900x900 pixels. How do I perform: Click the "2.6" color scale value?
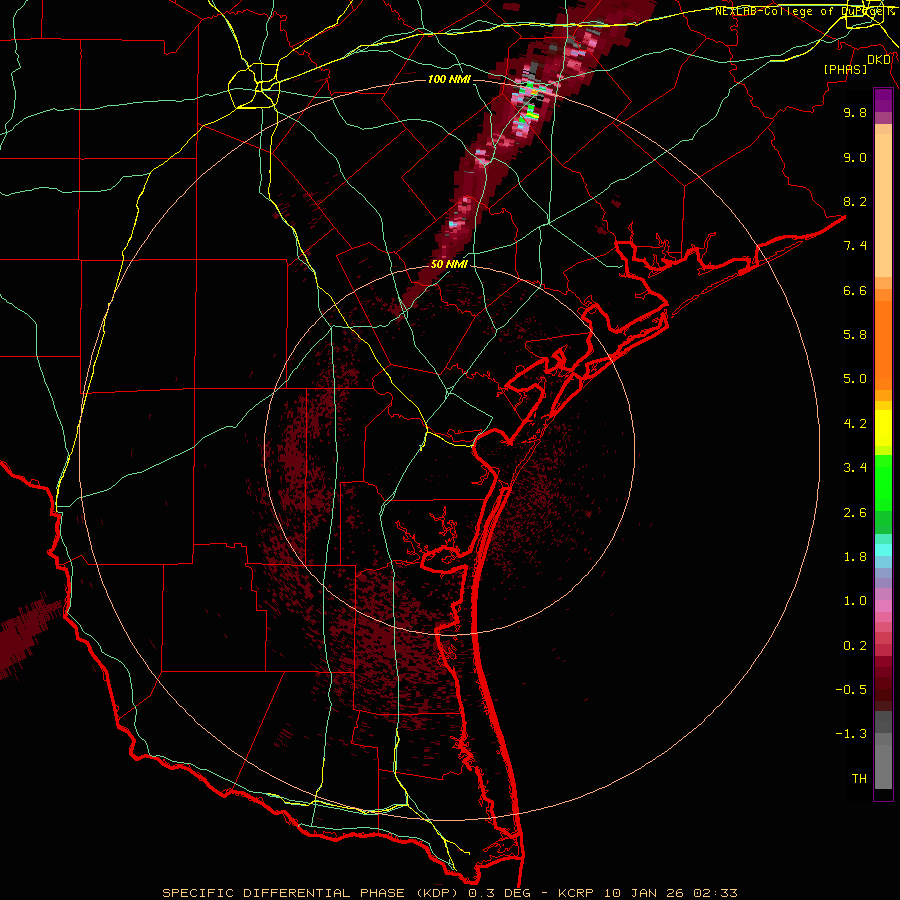click(855, 513)
